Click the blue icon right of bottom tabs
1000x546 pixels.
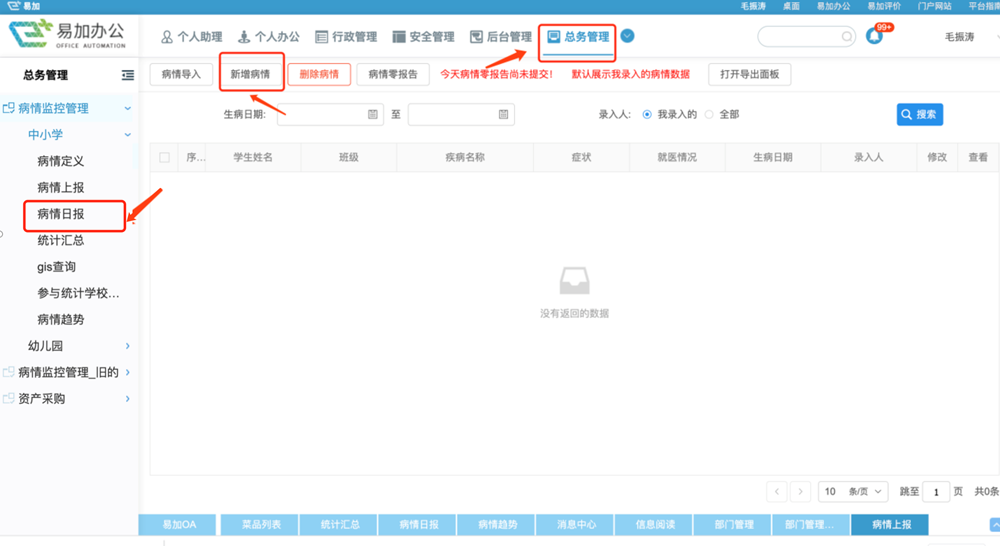click(x=995, y=525)
